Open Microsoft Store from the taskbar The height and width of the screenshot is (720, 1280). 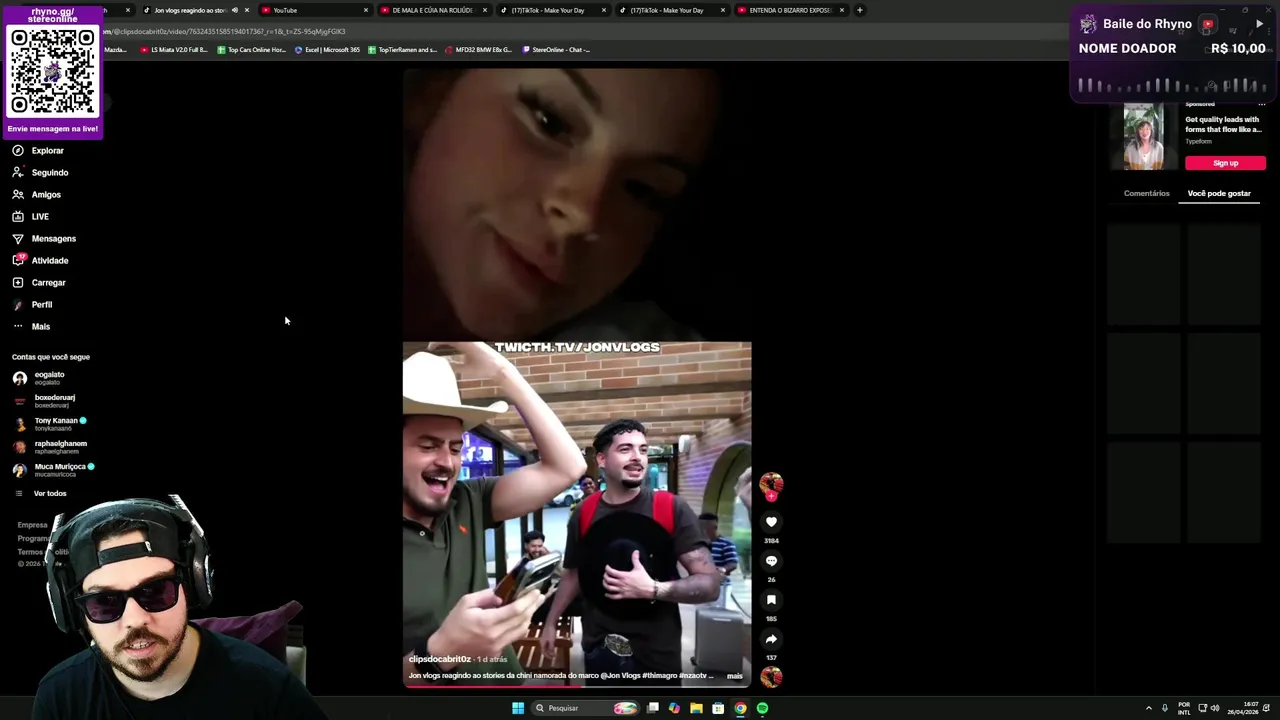tap(718, 708)
